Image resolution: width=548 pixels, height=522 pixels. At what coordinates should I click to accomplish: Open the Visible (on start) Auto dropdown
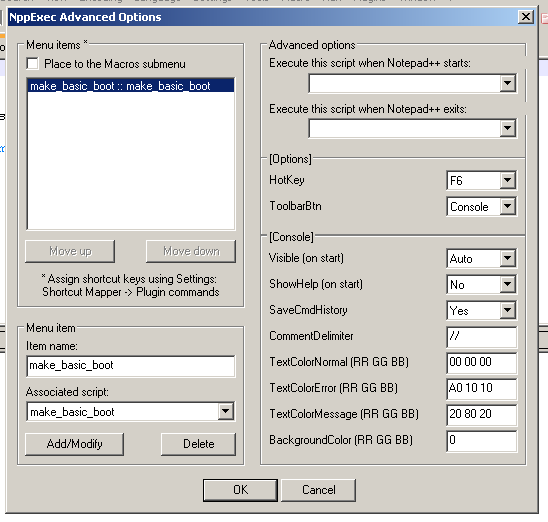coord(507,258)
